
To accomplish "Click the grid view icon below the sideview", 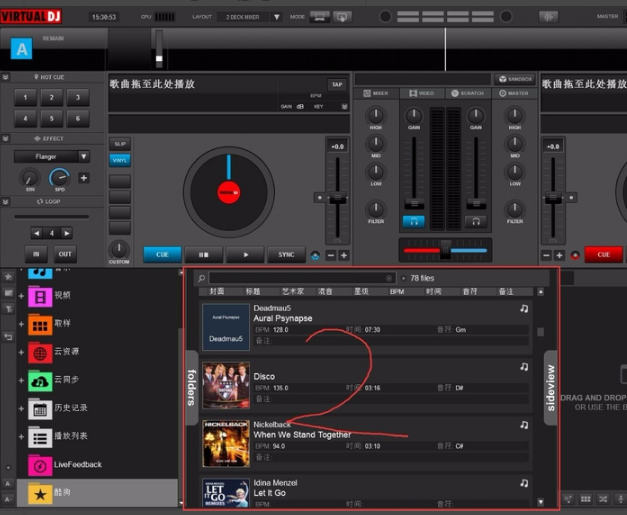I will (585, 499).
